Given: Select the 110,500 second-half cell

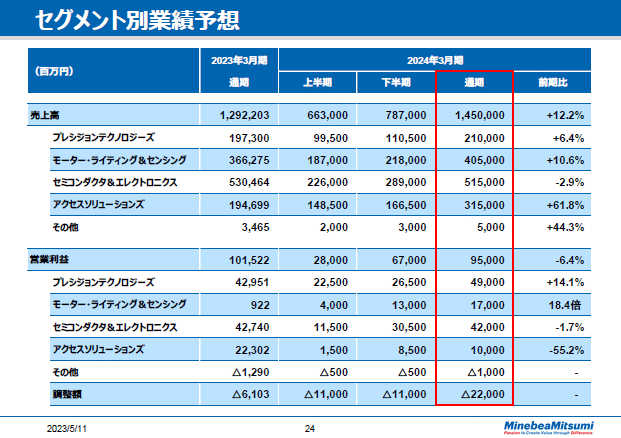Looking at the screenshot, I should 406,138.
